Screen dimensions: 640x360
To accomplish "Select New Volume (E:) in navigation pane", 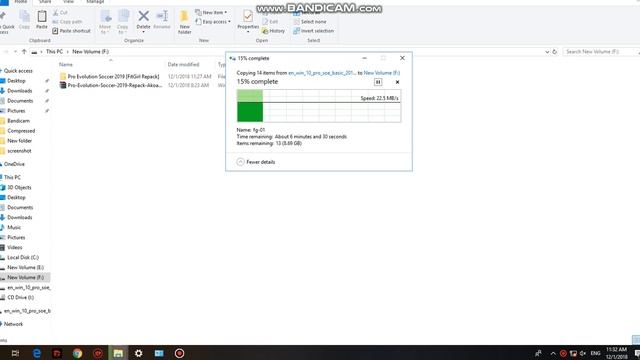I will [25, 267].
